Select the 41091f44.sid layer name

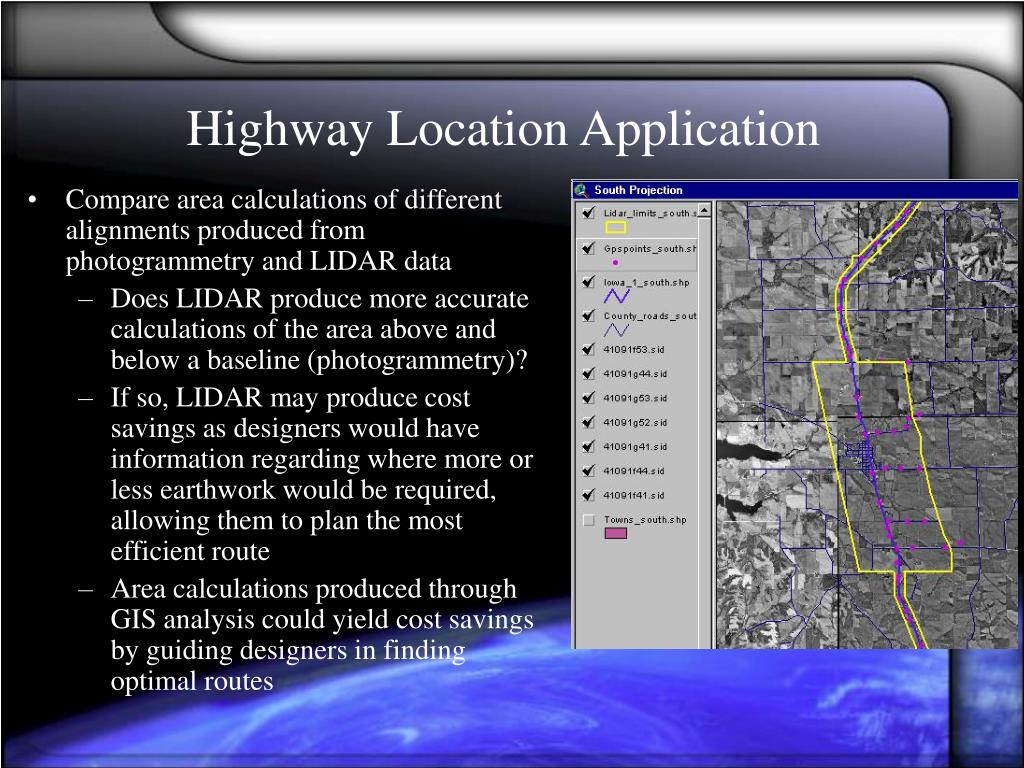pos(633,471)
